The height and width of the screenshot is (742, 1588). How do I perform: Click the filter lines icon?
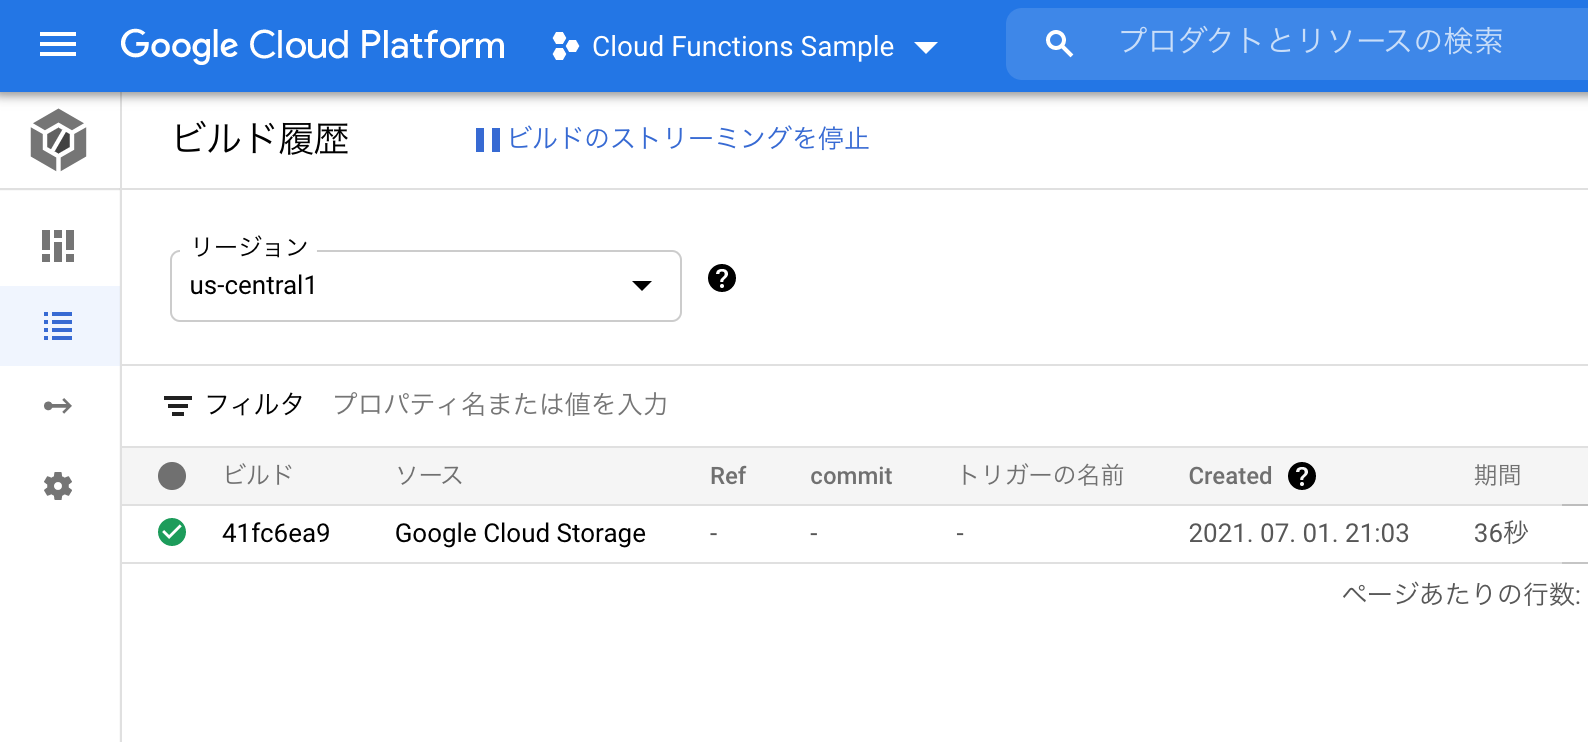click(178, 405)
